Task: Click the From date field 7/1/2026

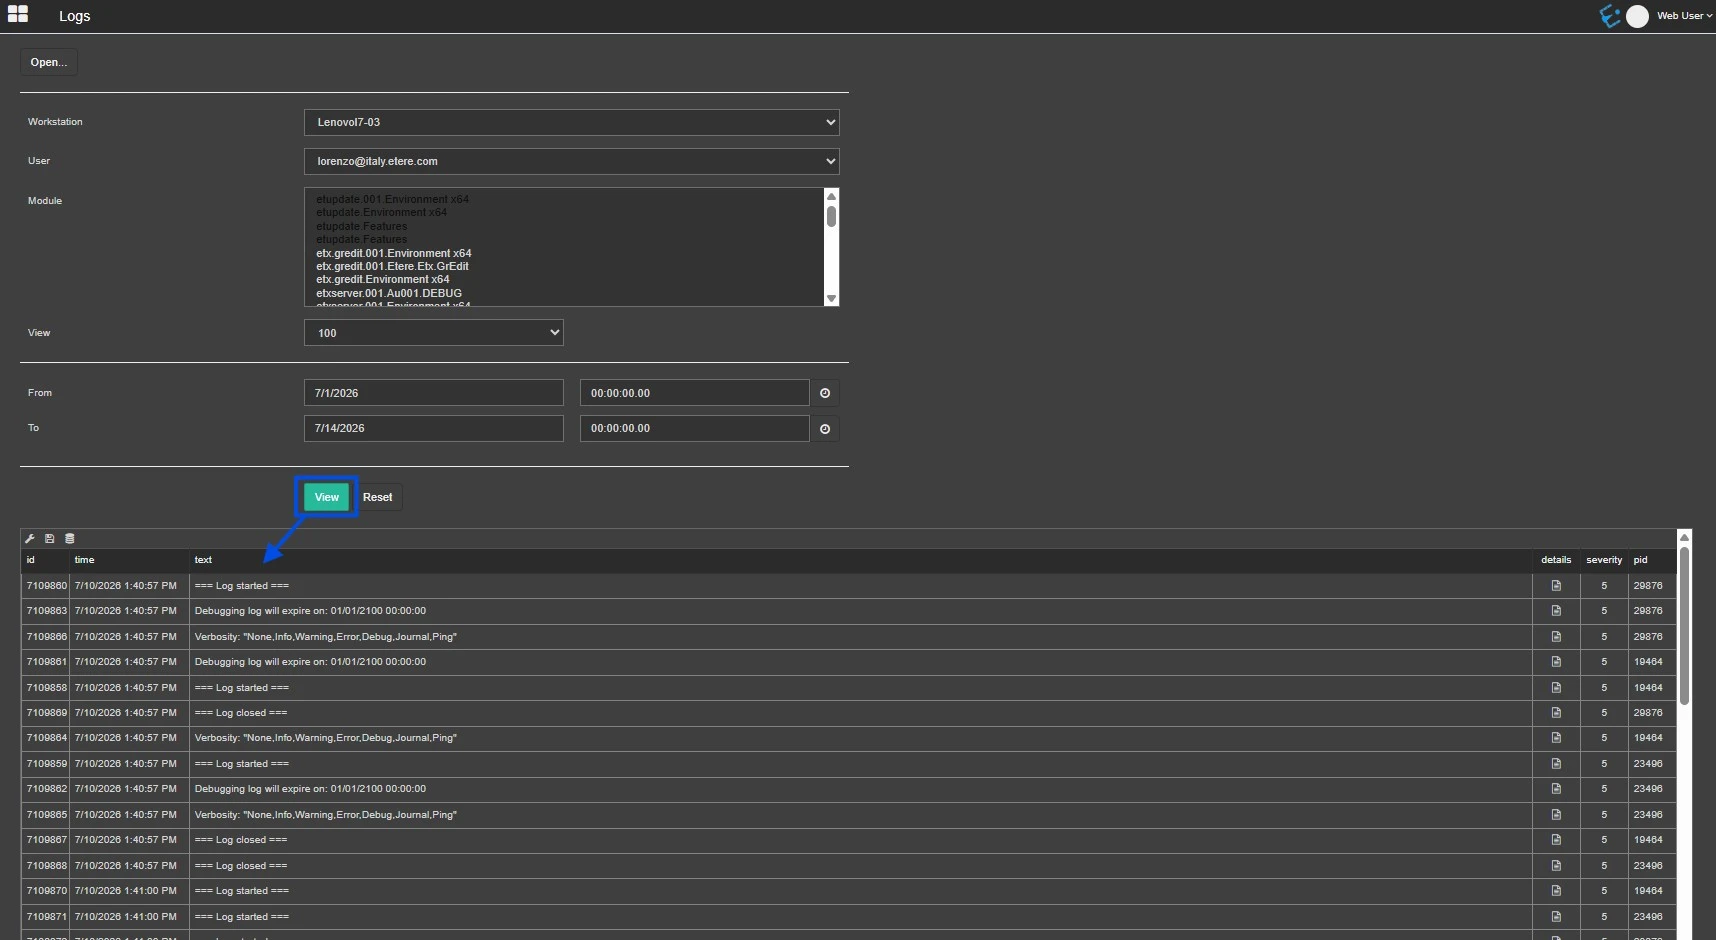Action: tap(433, 393)
